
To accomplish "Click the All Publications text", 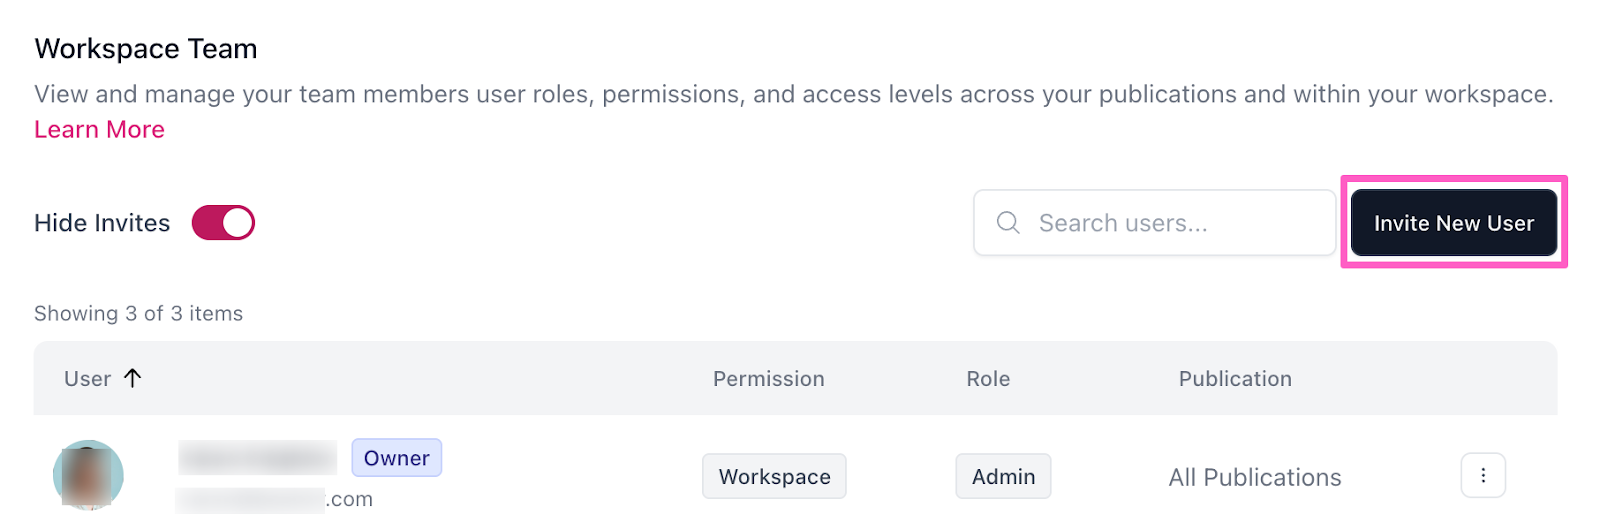I will point(1255,478).
